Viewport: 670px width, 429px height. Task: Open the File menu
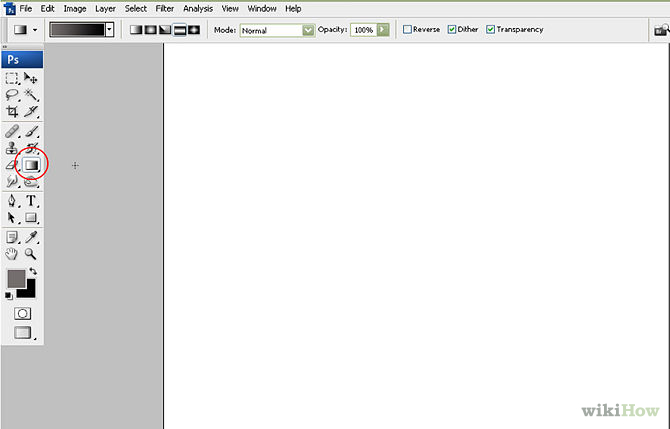[x=26, y=9]
